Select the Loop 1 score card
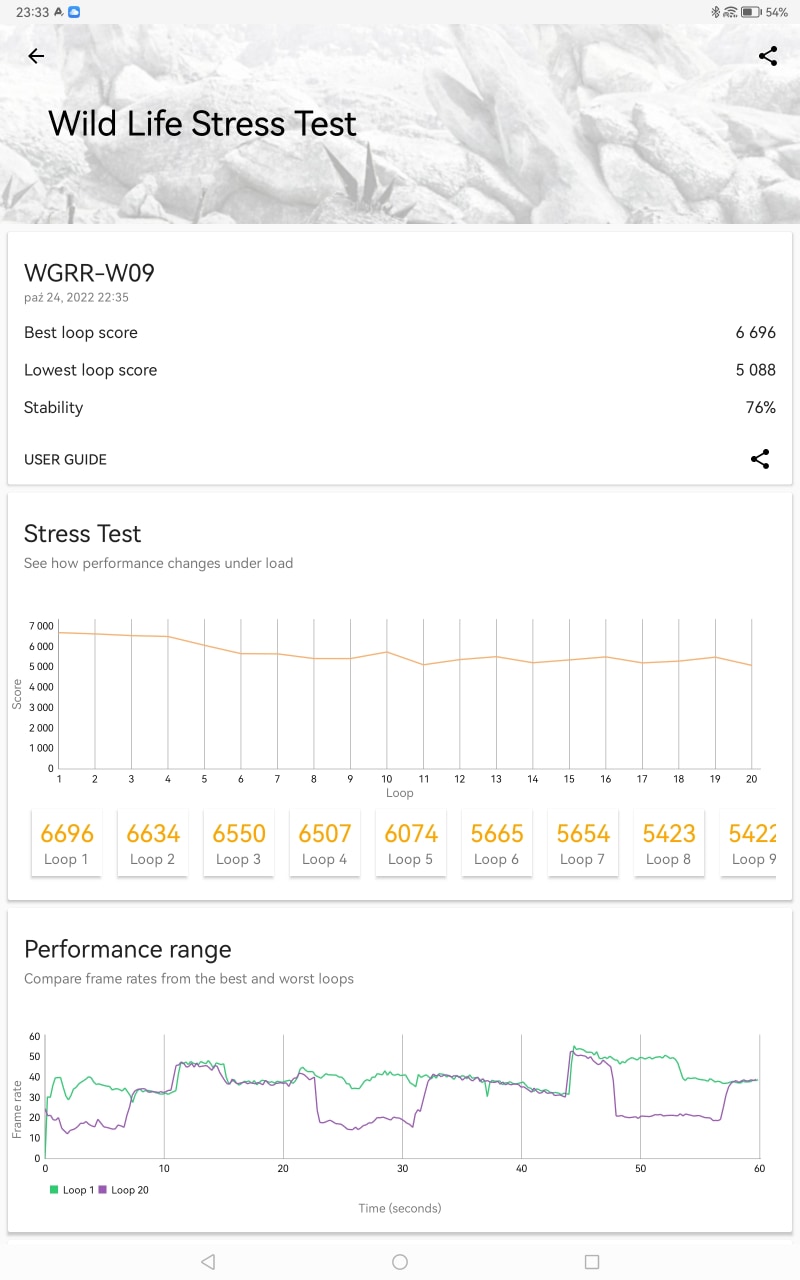The height and width of the screenshot is (1280, 800). [x=67, y=843]
